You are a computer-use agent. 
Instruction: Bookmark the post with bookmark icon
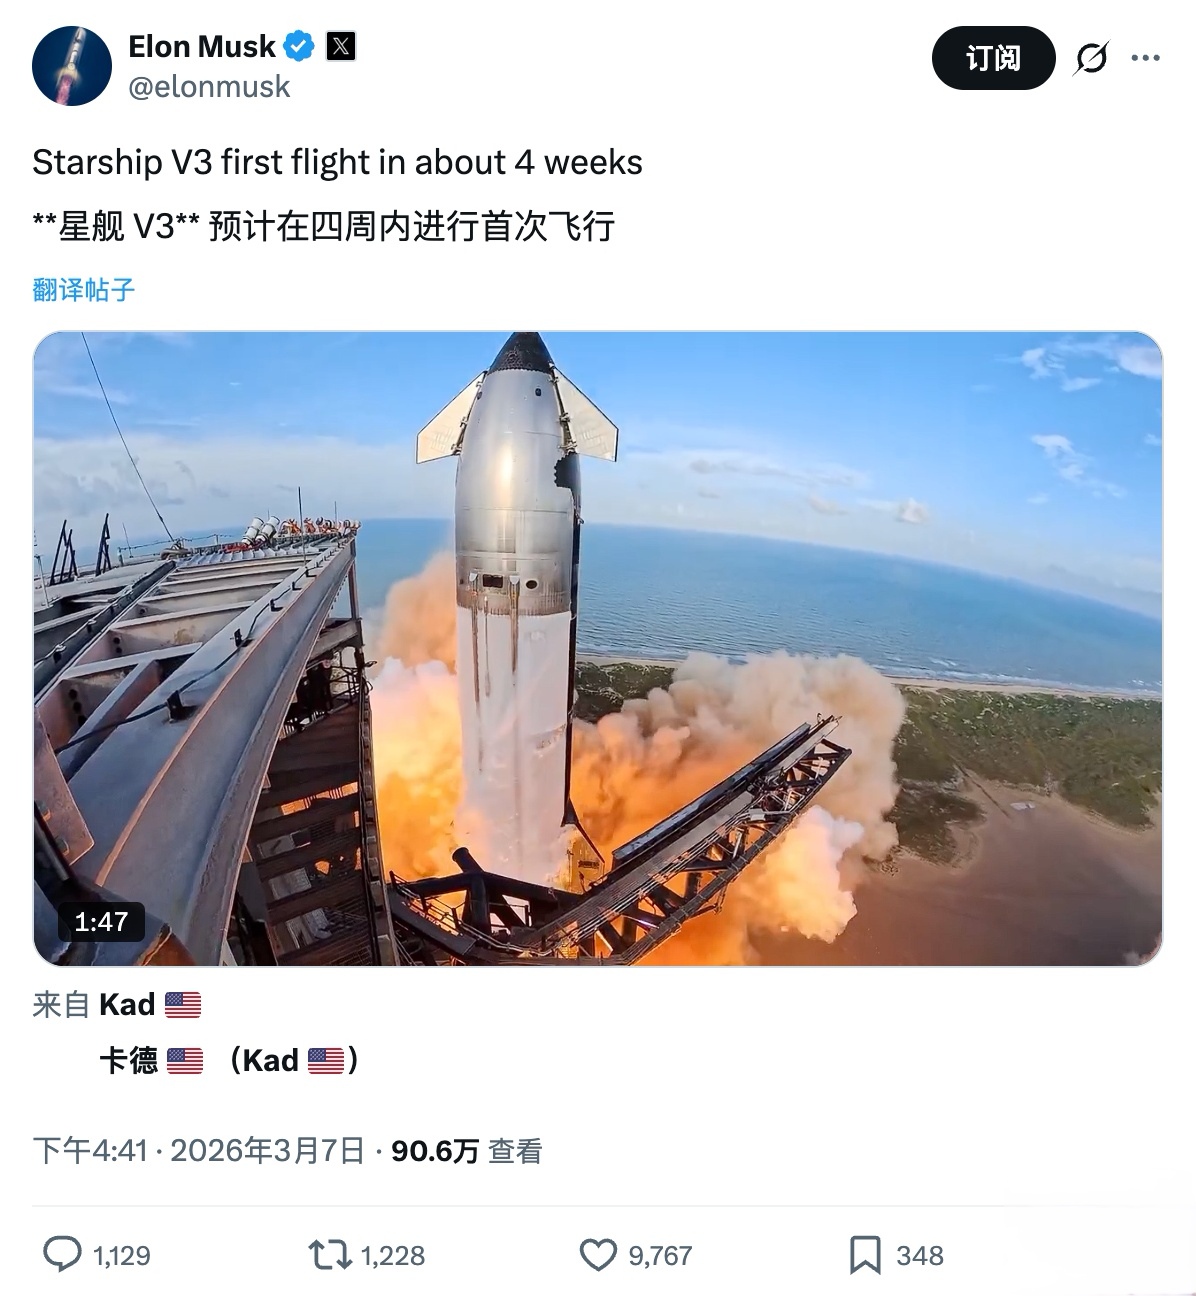pyautogui.click(x=865, y=1254)
